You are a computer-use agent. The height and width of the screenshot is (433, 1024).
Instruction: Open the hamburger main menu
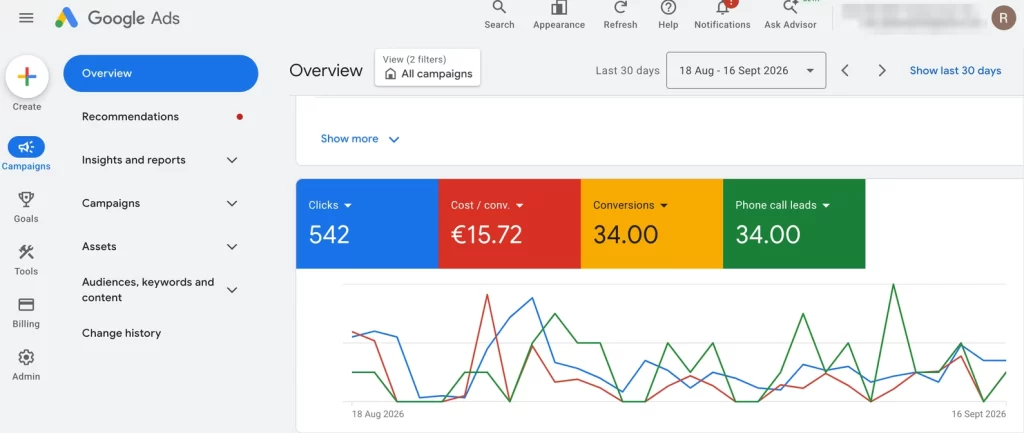pyautogui.click(x=26, y=18)
